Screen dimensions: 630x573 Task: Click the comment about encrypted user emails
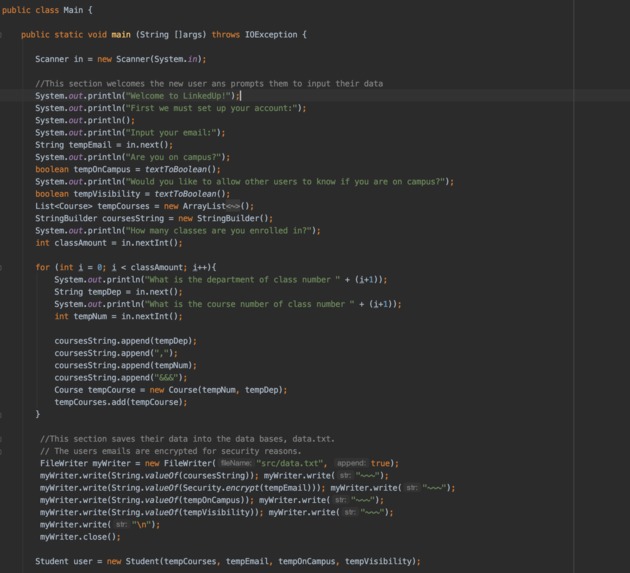pyautogui.click(x=171, y=451)
